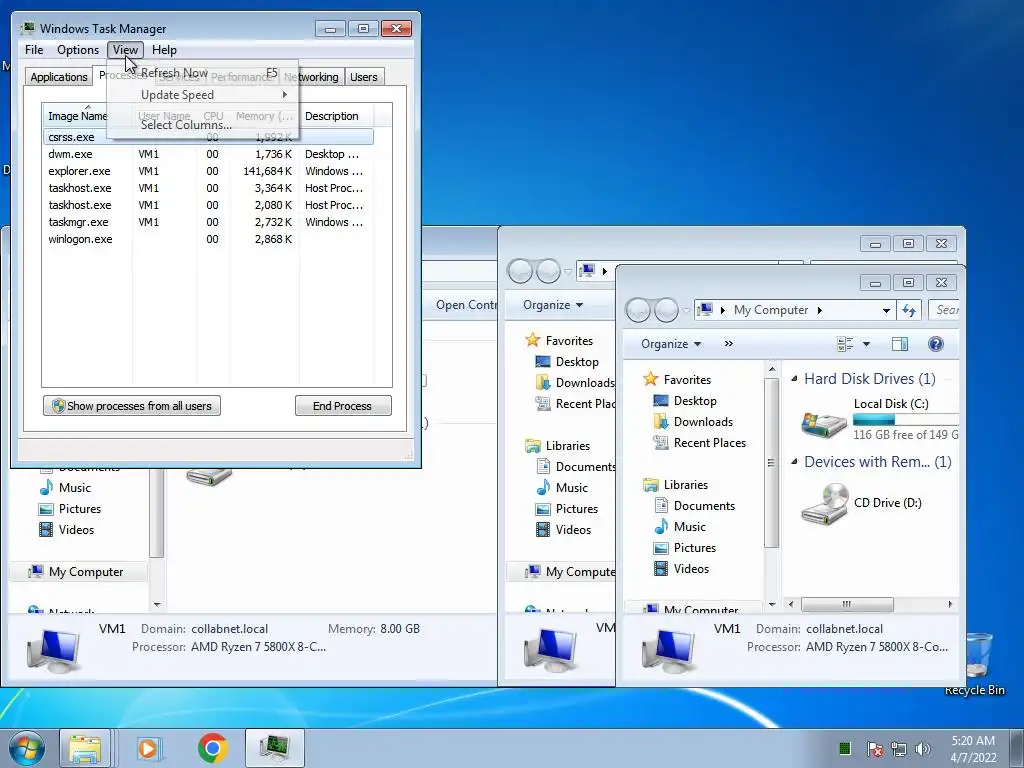Viewport: 1024px width, 768px height.
Task: Expand the arrow after My Computer in address bar
Action: pyautogui.click(x=819, y=310)
